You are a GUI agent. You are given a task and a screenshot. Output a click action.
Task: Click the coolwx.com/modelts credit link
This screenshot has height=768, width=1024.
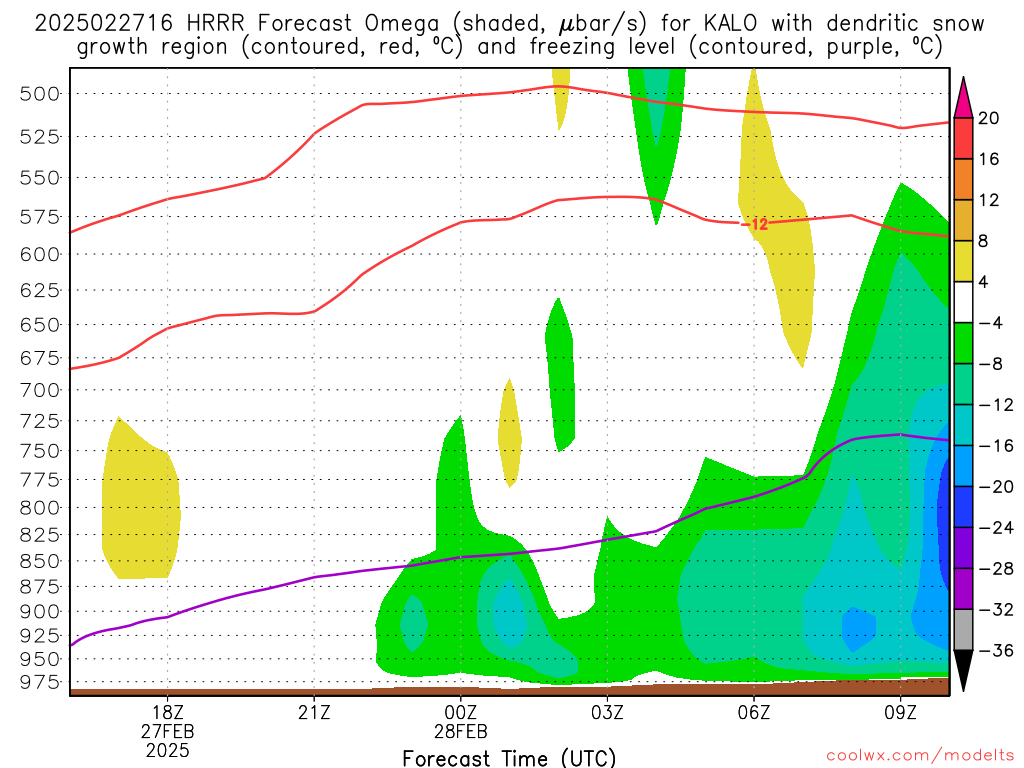click(x=919, y=756)
